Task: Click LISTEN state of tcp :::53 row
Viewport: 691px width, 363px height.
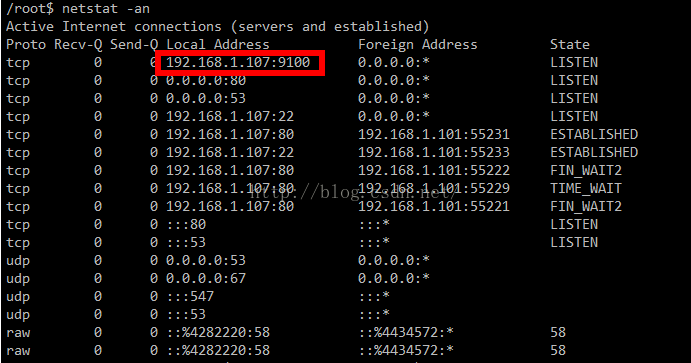Action: pyautogui.click(x=574, y=243)
